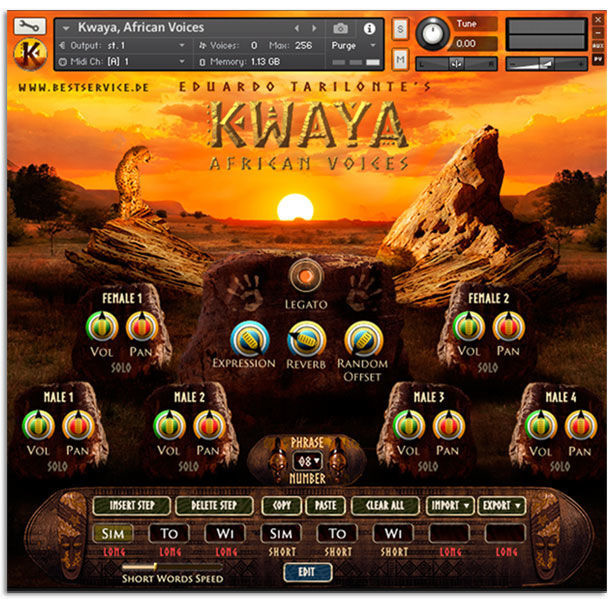Viewport: 608px width, 608px height.
Task: Click the Male 2 Pan knob
Action: (209, 426)
